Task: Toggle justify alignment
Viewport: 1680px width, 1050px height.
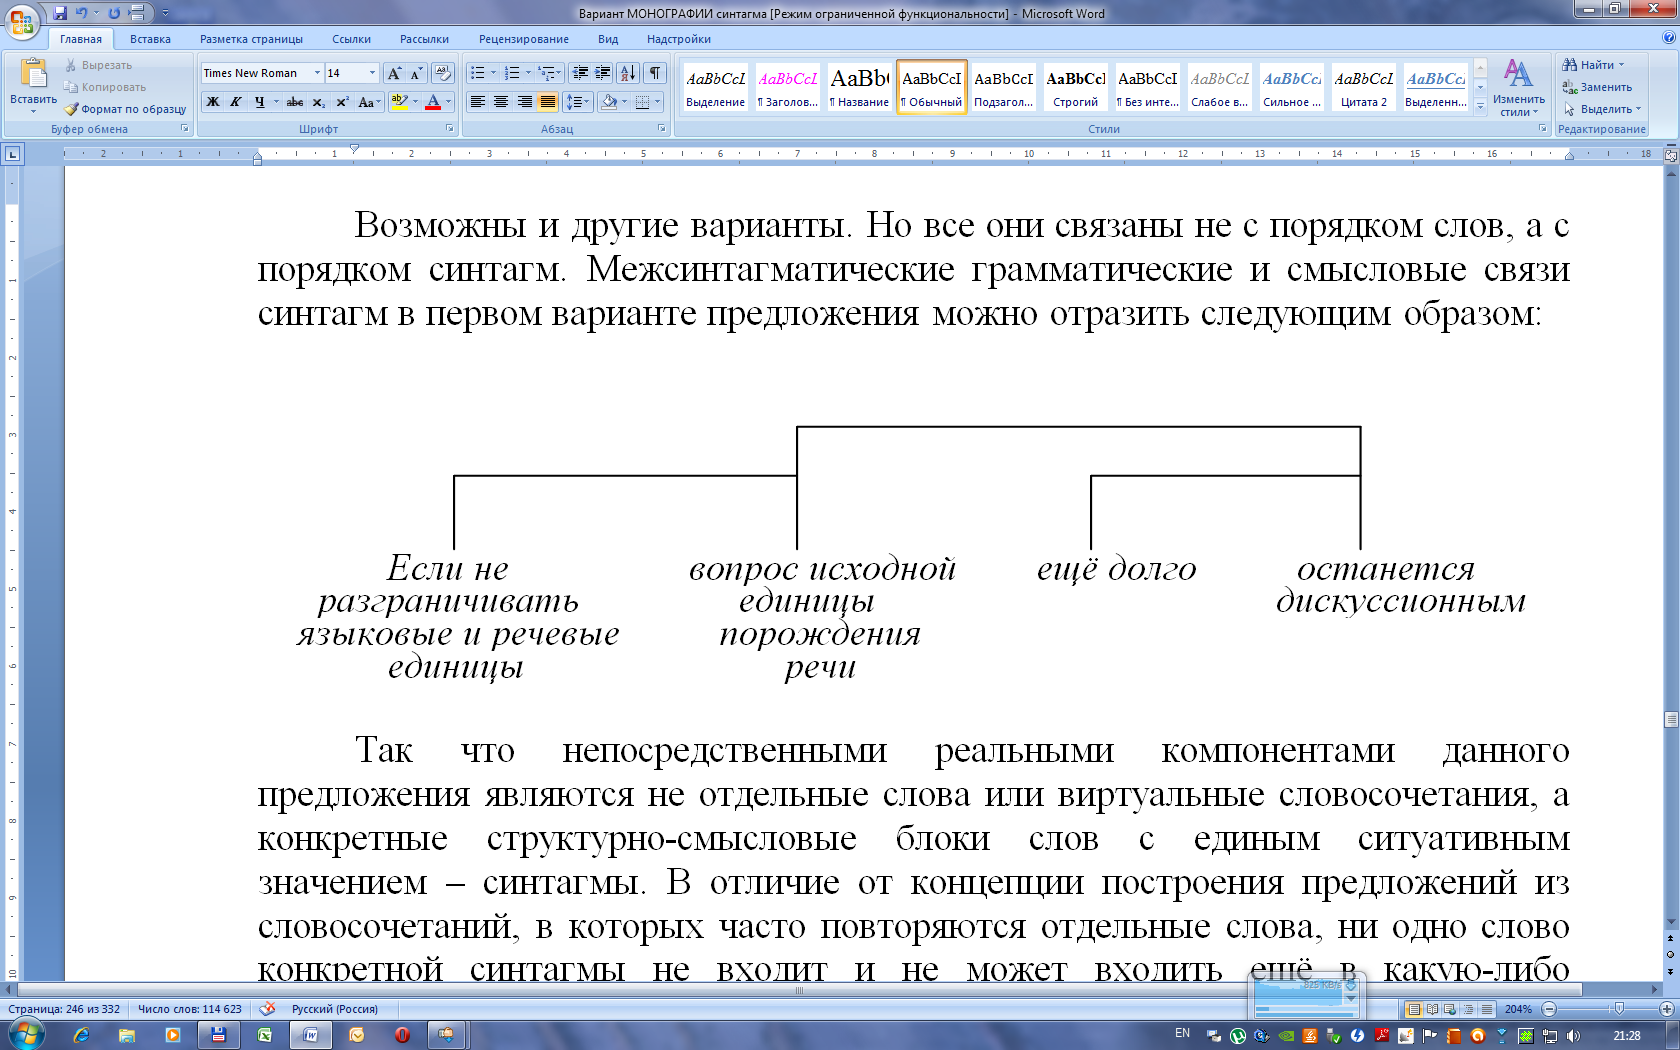Action: click(x=547, y=102)
